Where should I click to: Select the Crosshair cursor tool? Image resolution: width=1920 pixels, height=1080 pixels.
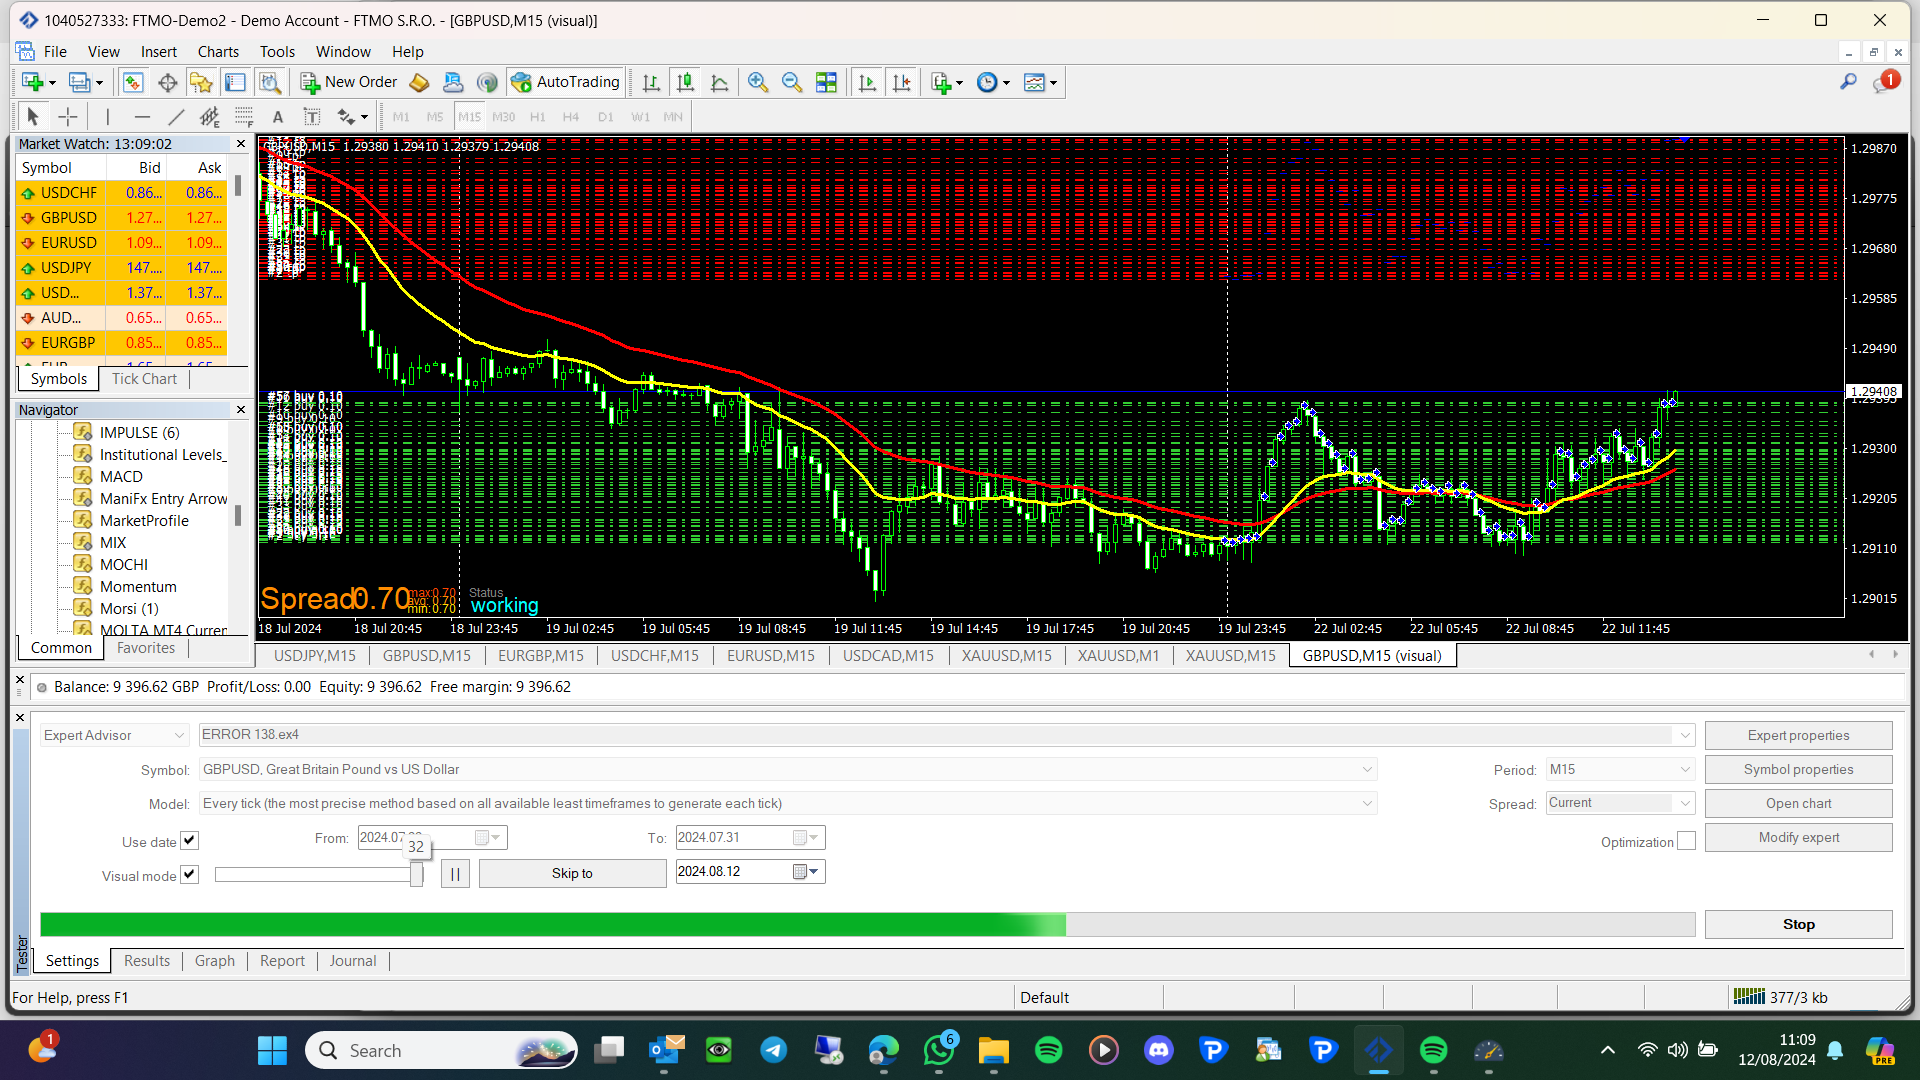click(67, 117)
